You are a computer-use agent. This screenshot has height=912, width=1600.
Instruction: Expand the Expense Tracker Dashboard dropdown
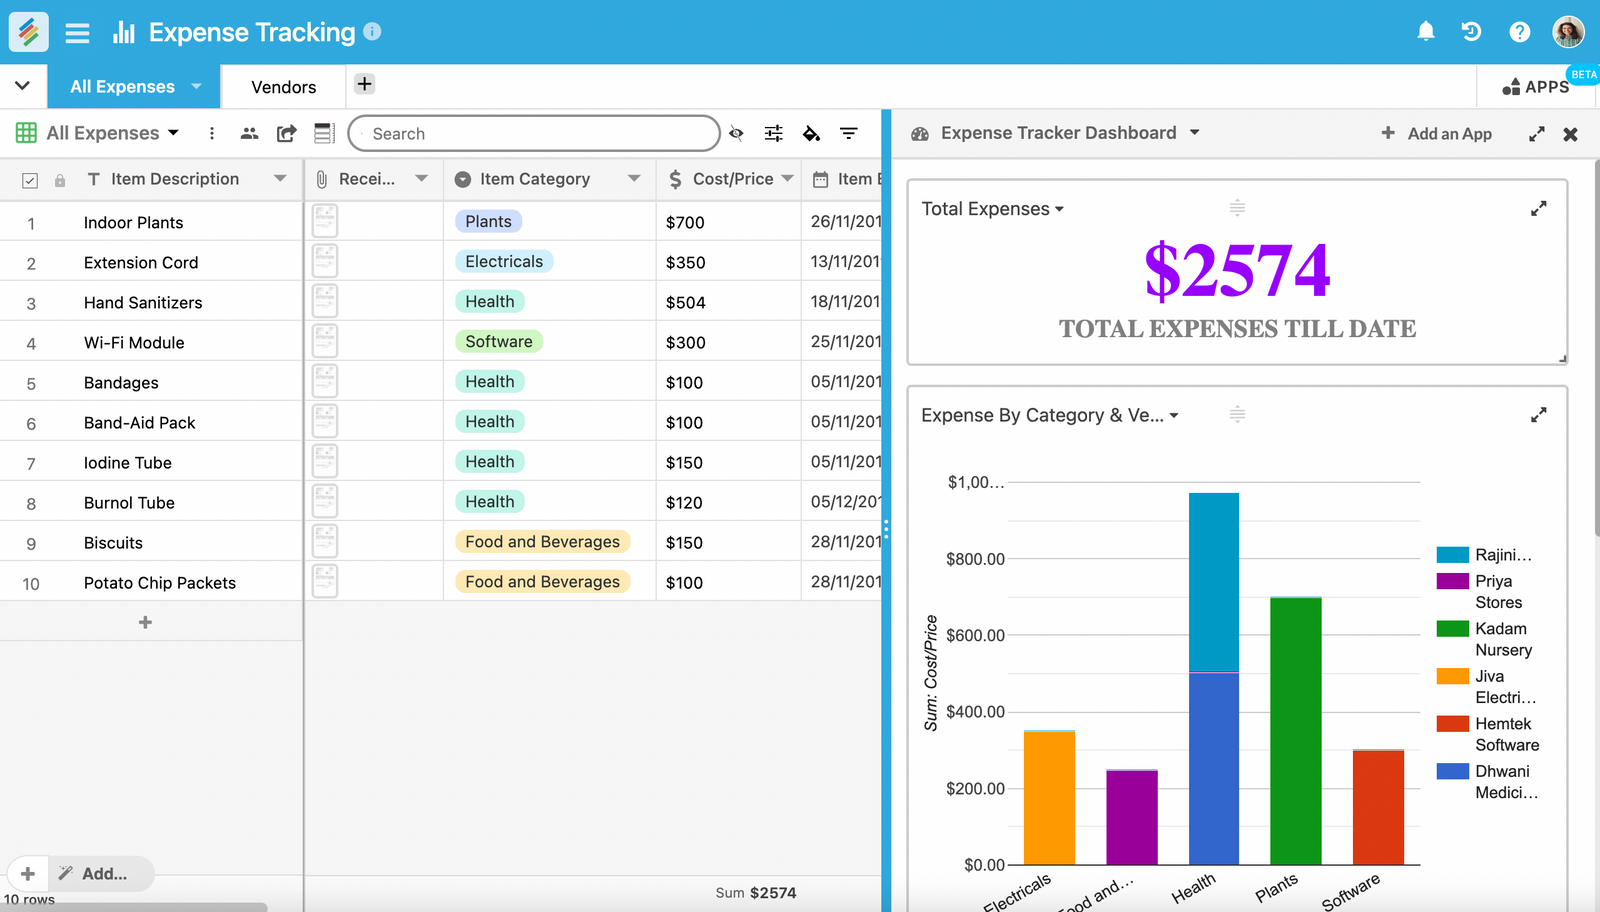click(1196, 132)
